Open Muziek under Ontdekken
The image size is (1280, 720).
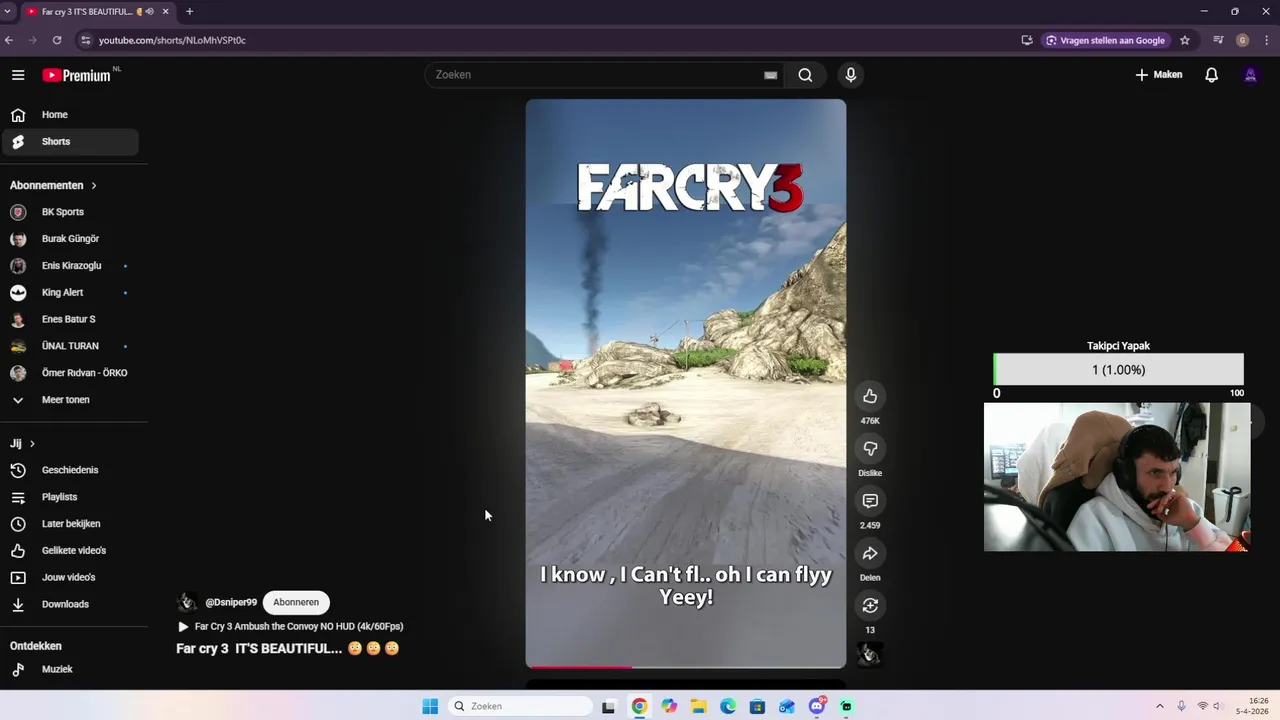coord(70,669)
